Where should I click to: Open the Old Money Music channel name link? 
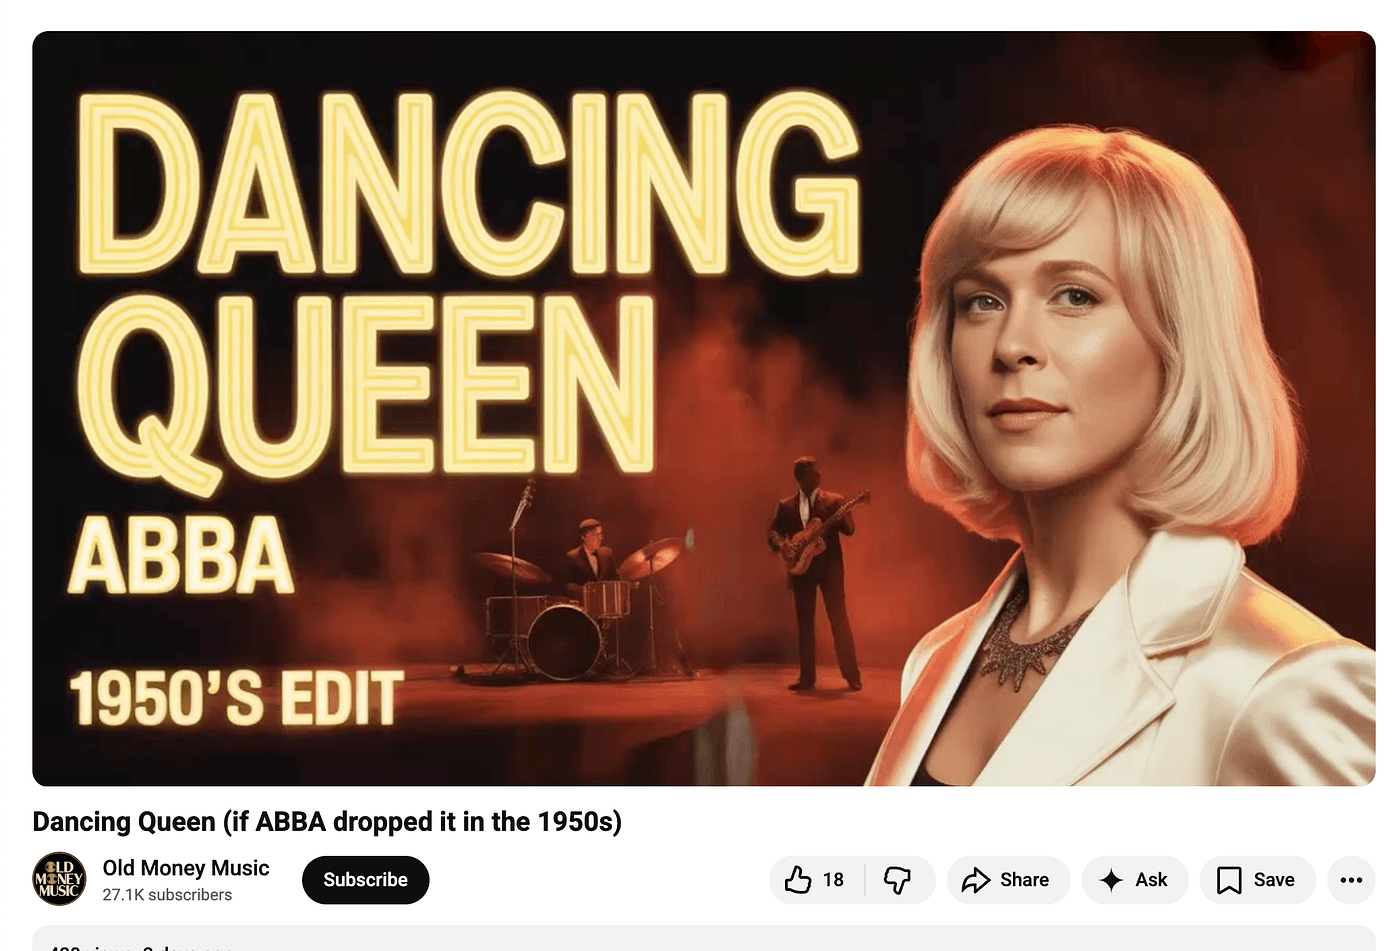[186, 867]
